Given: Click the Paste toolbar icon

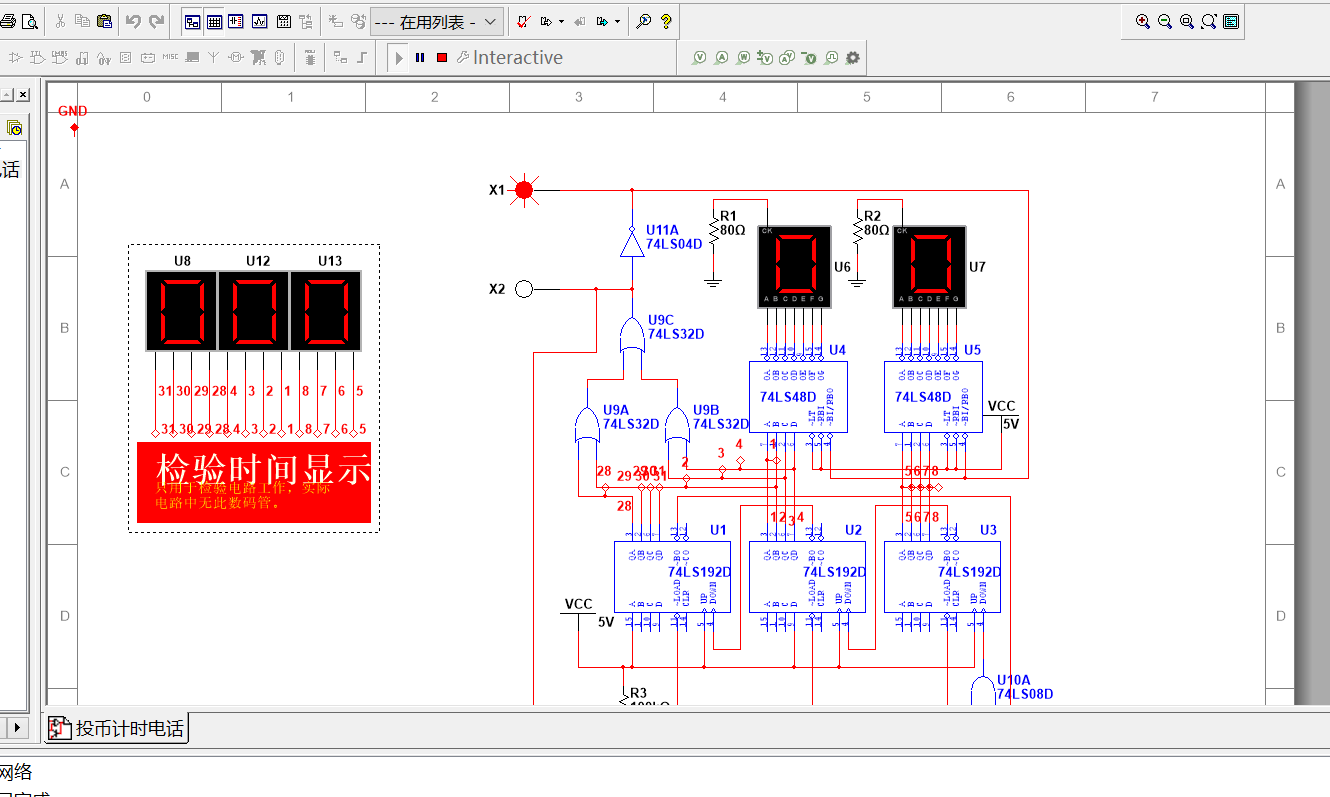Looking at the screenshot, I should (x=104, y=21).
